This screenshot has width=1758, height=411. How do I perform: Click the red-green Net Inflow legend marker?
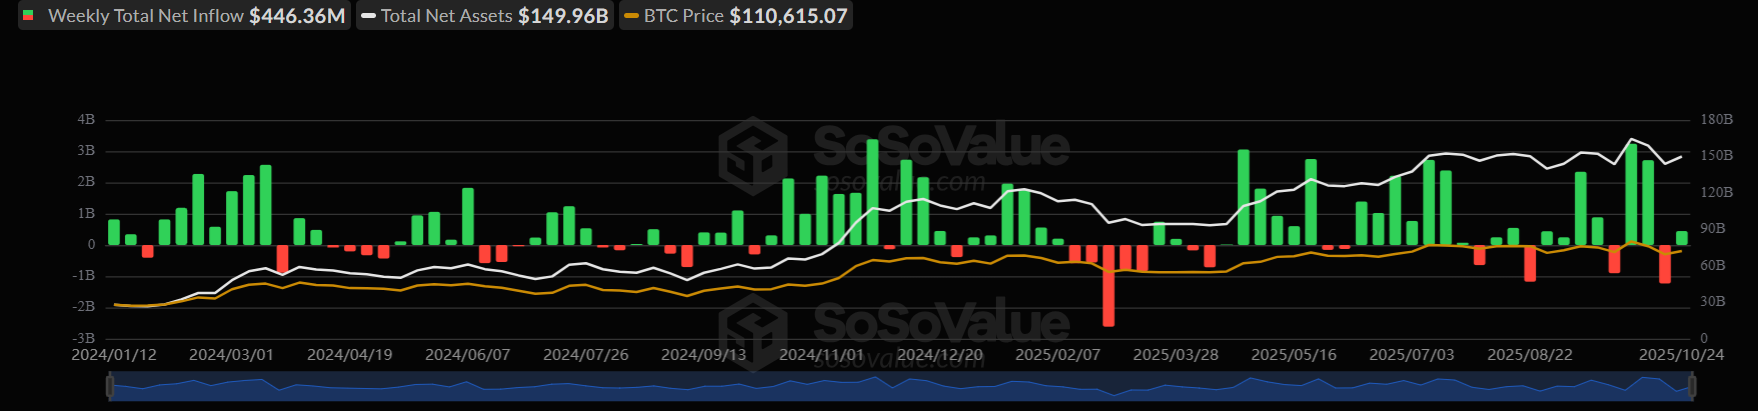point(28,16)
